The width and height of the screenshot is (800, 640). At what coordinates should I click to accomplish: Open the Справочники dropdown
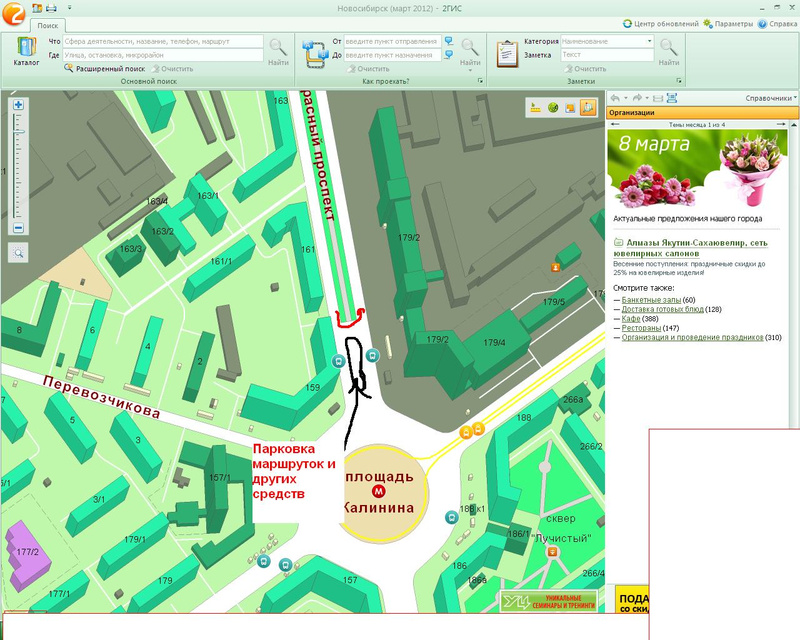(771, 98)
